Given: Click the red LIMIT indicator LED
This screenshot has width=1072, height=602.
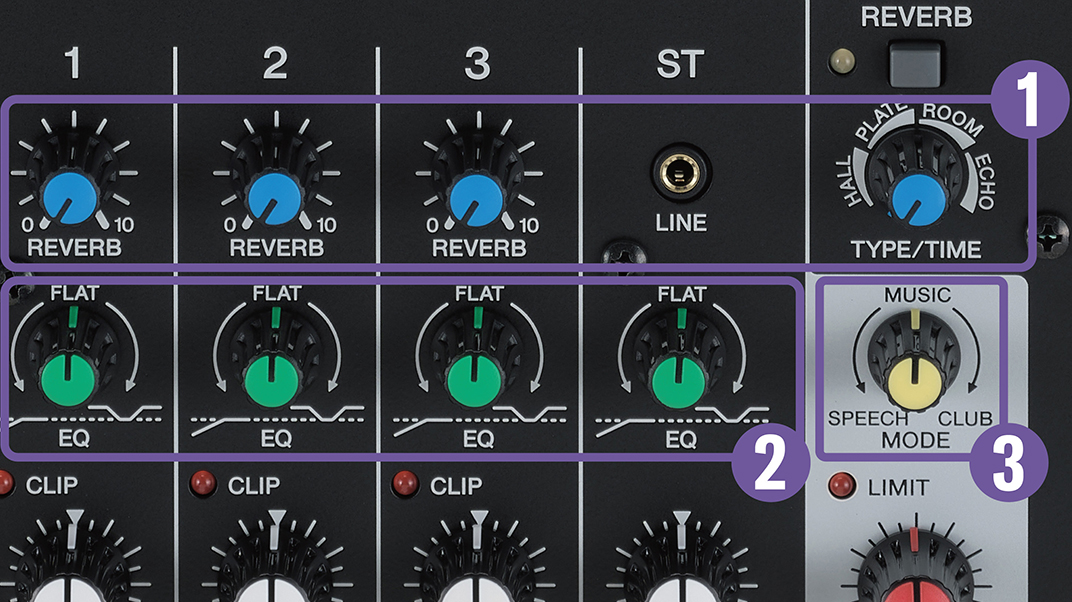Looking at the screenshot, I should tap(841, 485).
